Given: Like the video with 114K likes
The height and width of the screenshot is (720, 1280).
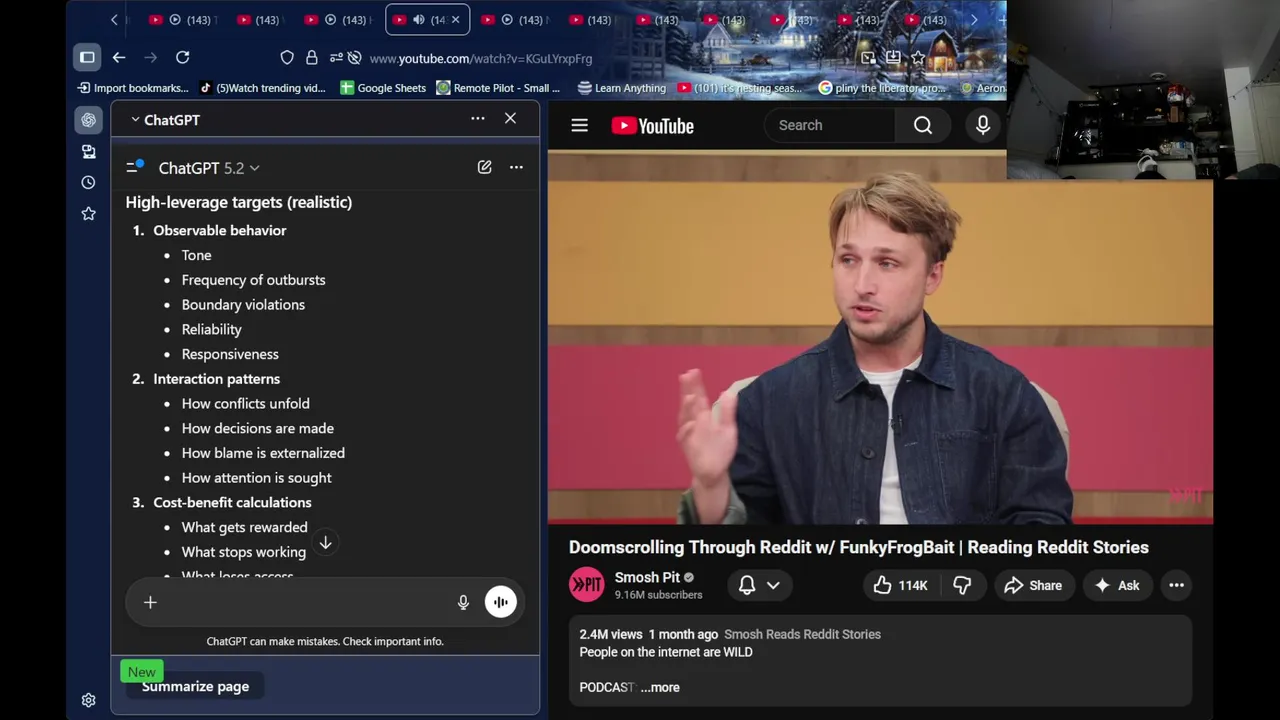Looking at the screenshot, I should coord(900,585).
